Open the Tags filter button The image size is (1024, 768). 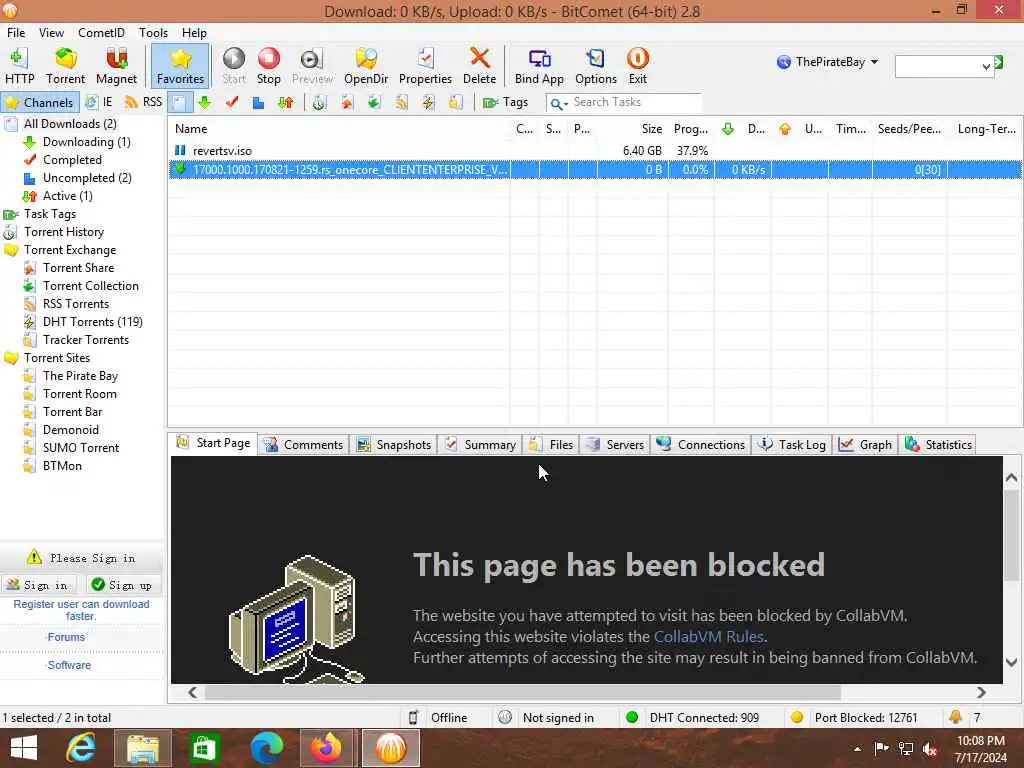point(505,103)
